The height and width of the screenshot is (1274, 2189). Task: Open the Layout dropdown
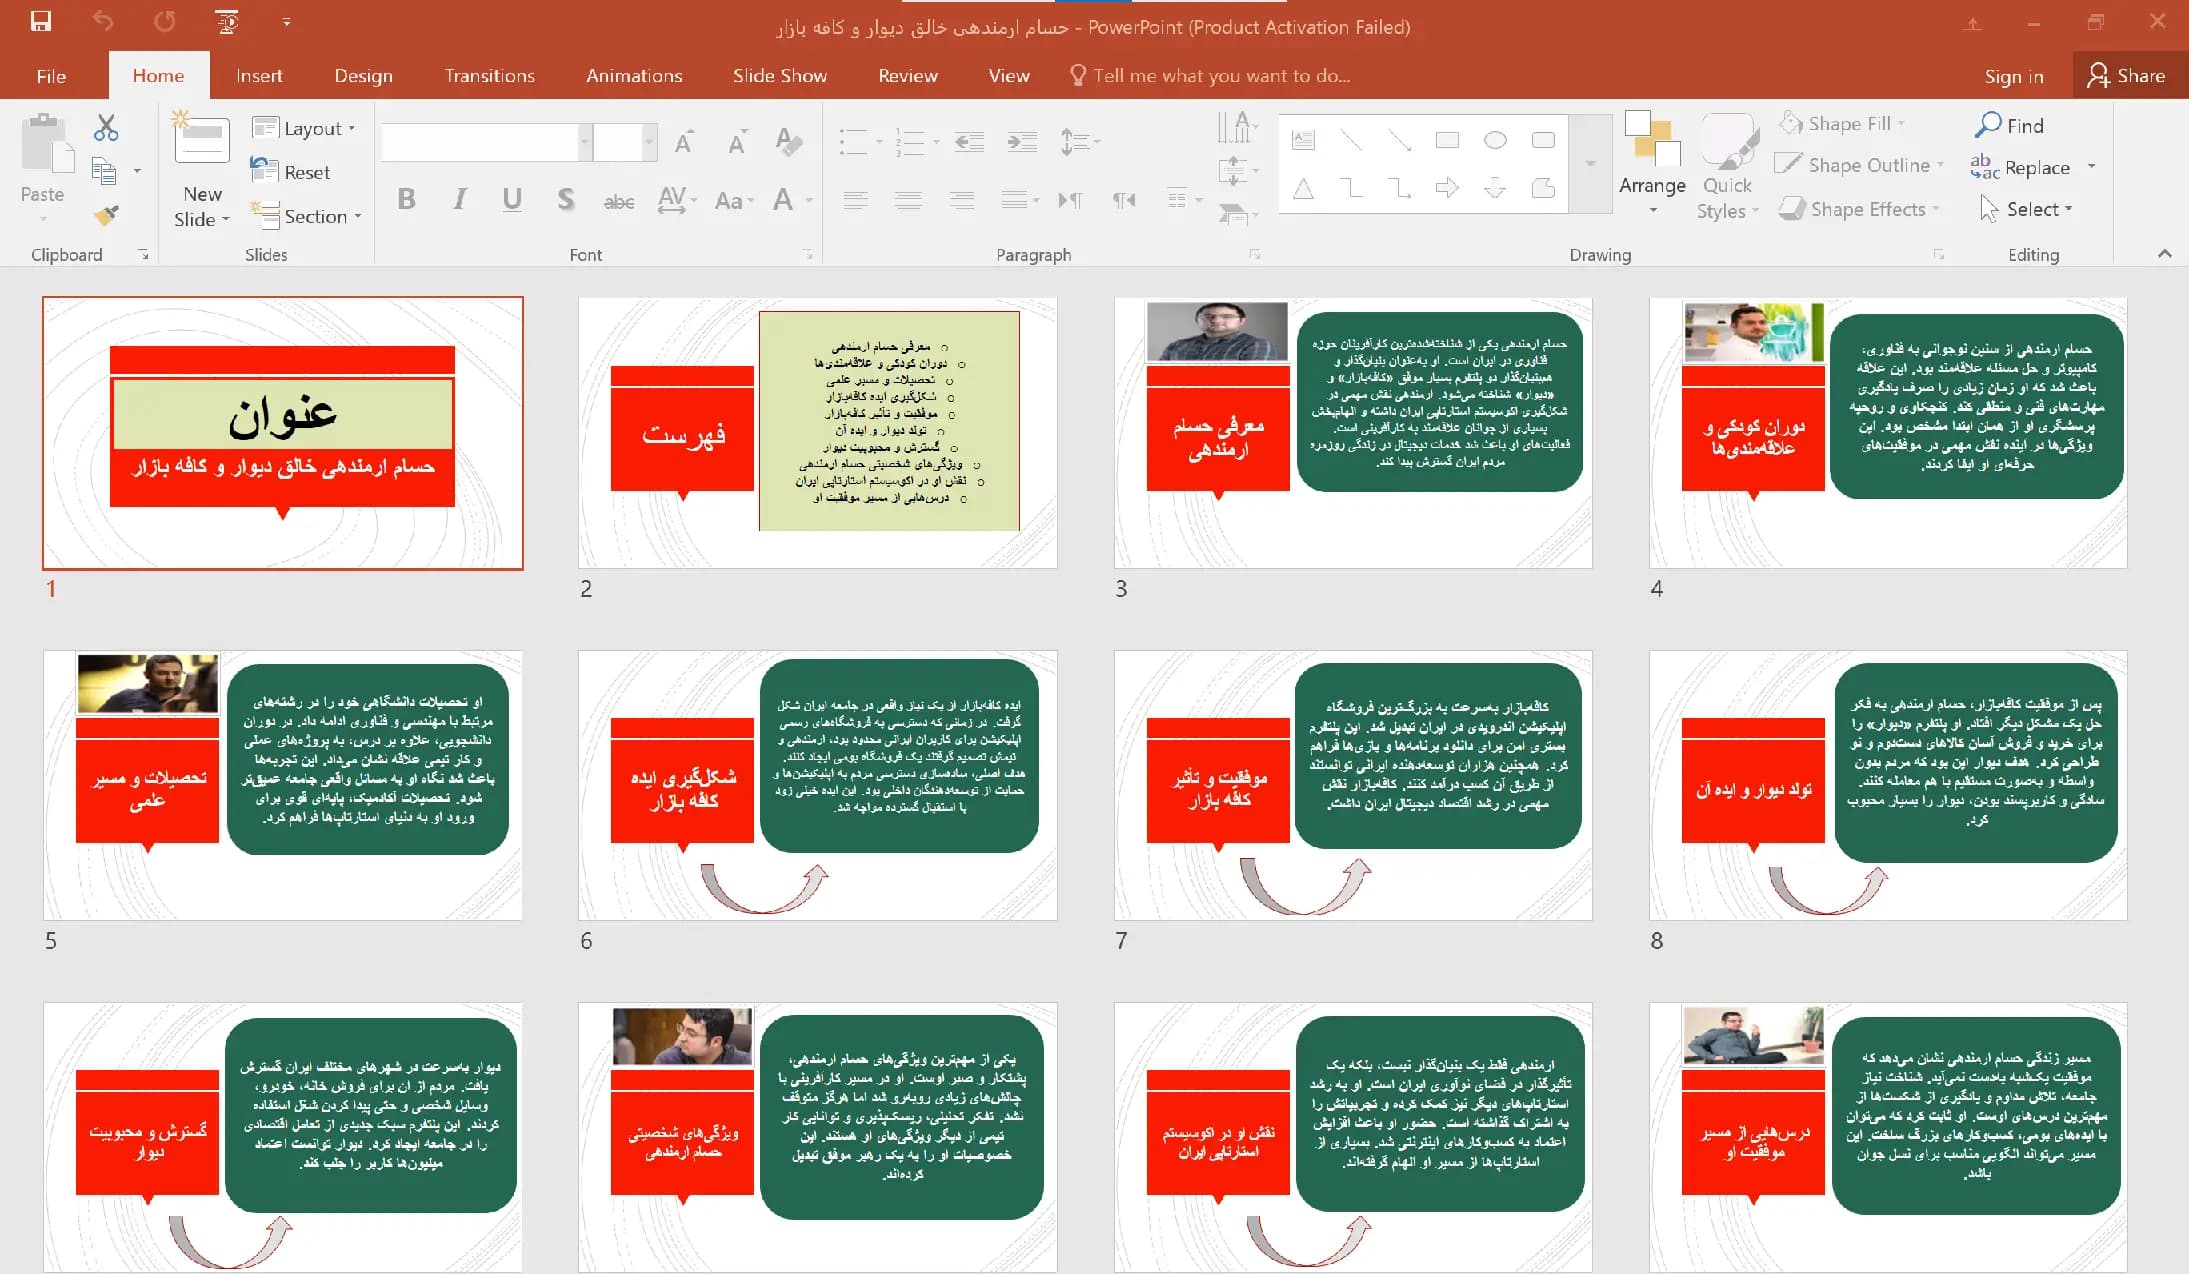tap(304, 128)
